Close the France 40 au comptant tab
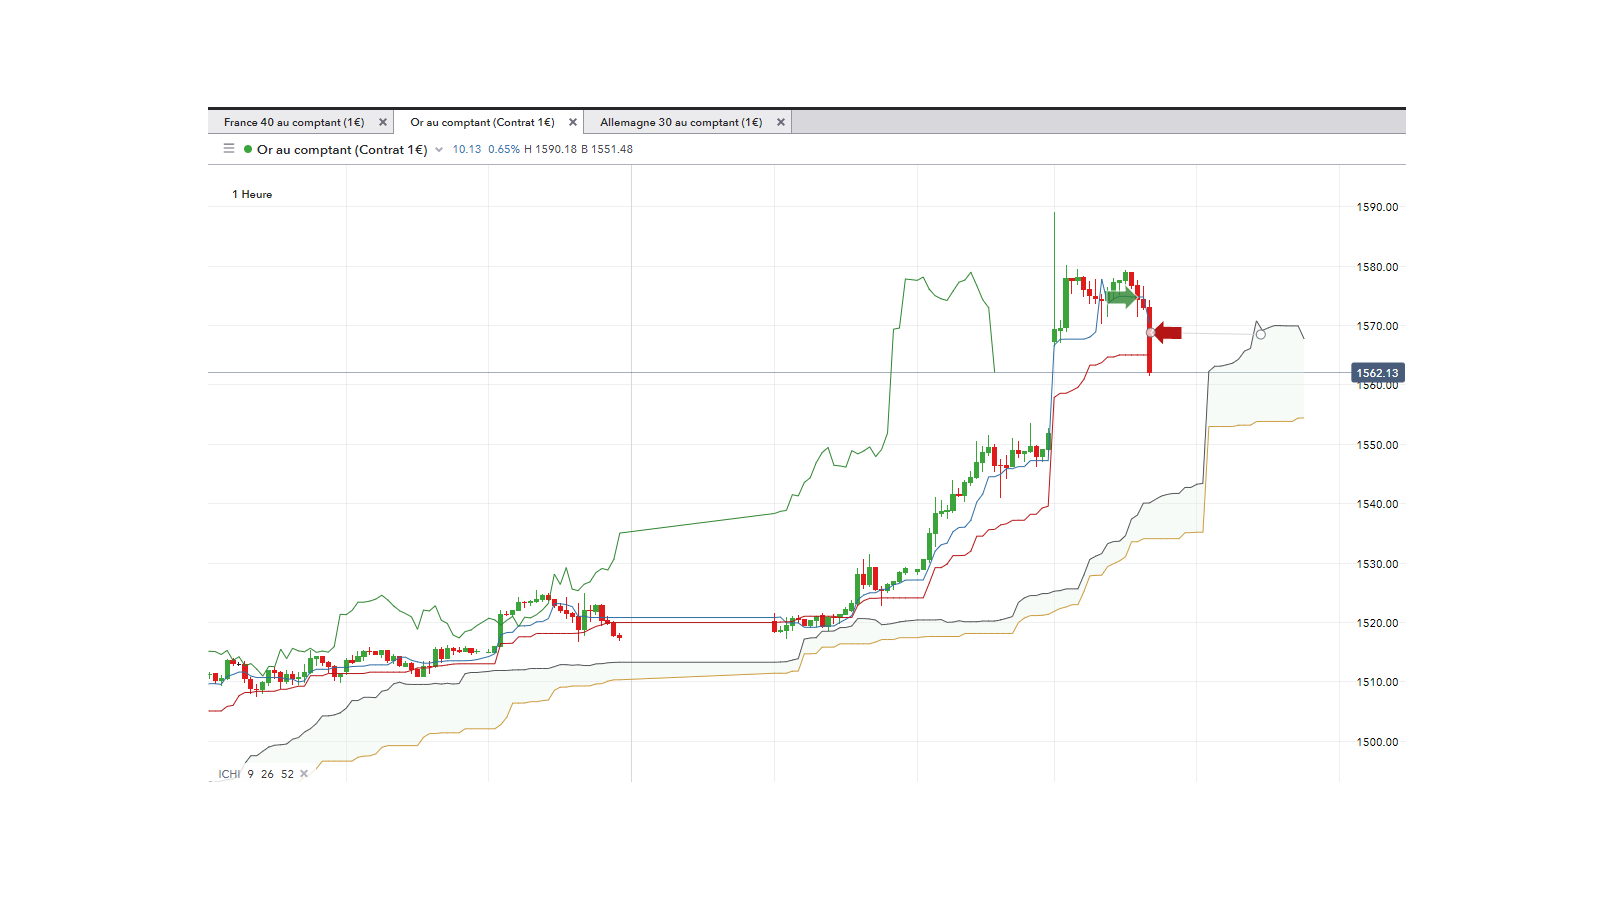 click(x=383, y=123)
